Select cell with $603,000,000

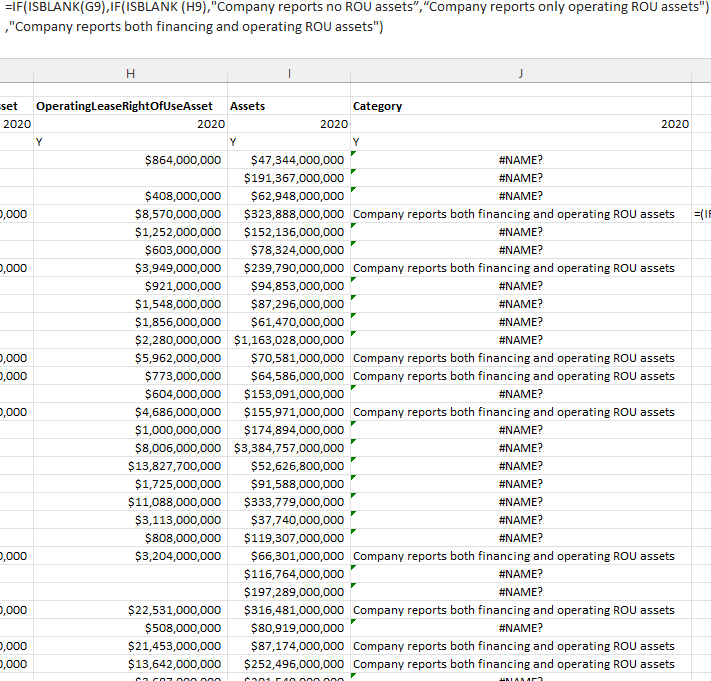coord(131,250)
